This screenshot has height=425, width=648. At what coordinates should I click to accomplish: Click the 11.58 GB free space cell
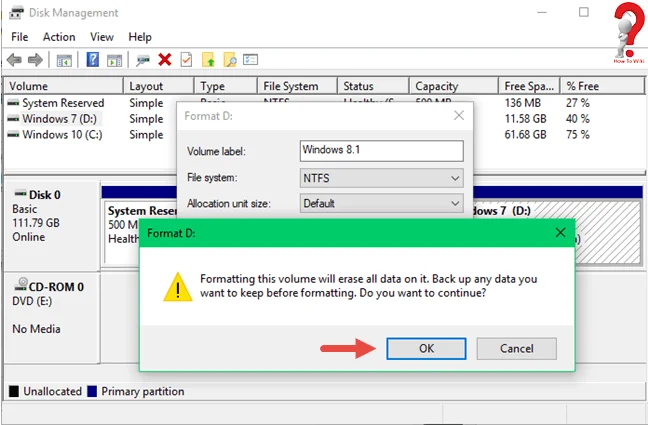pos(525,119)
